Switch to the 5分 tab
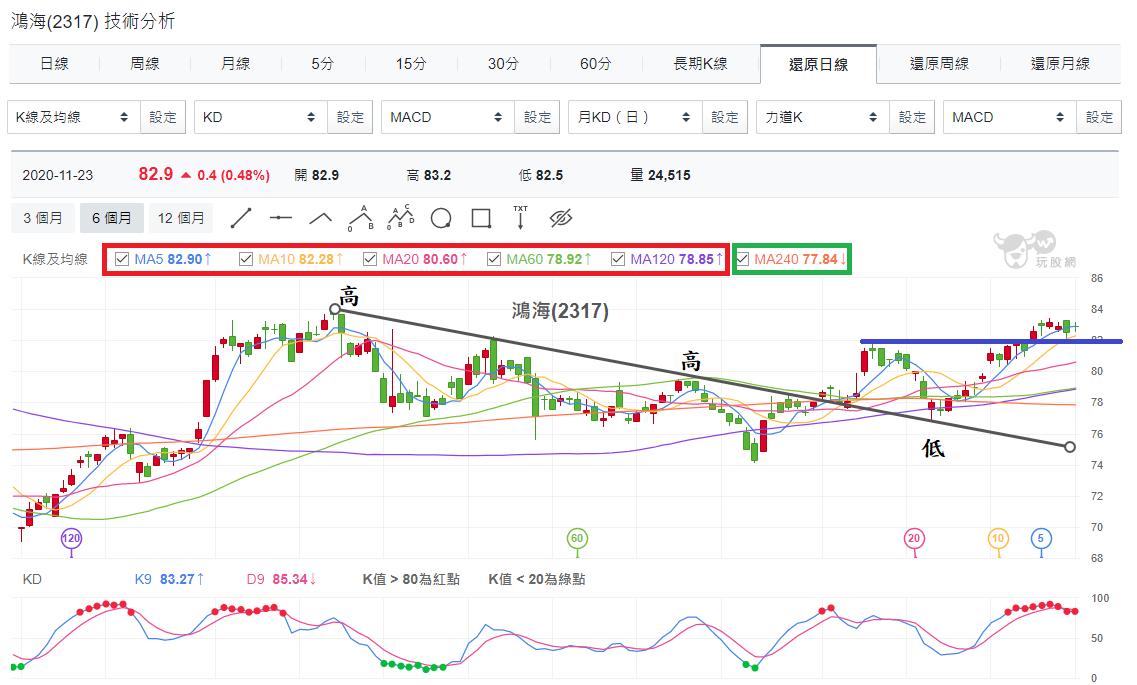 (x=323, y=64)
